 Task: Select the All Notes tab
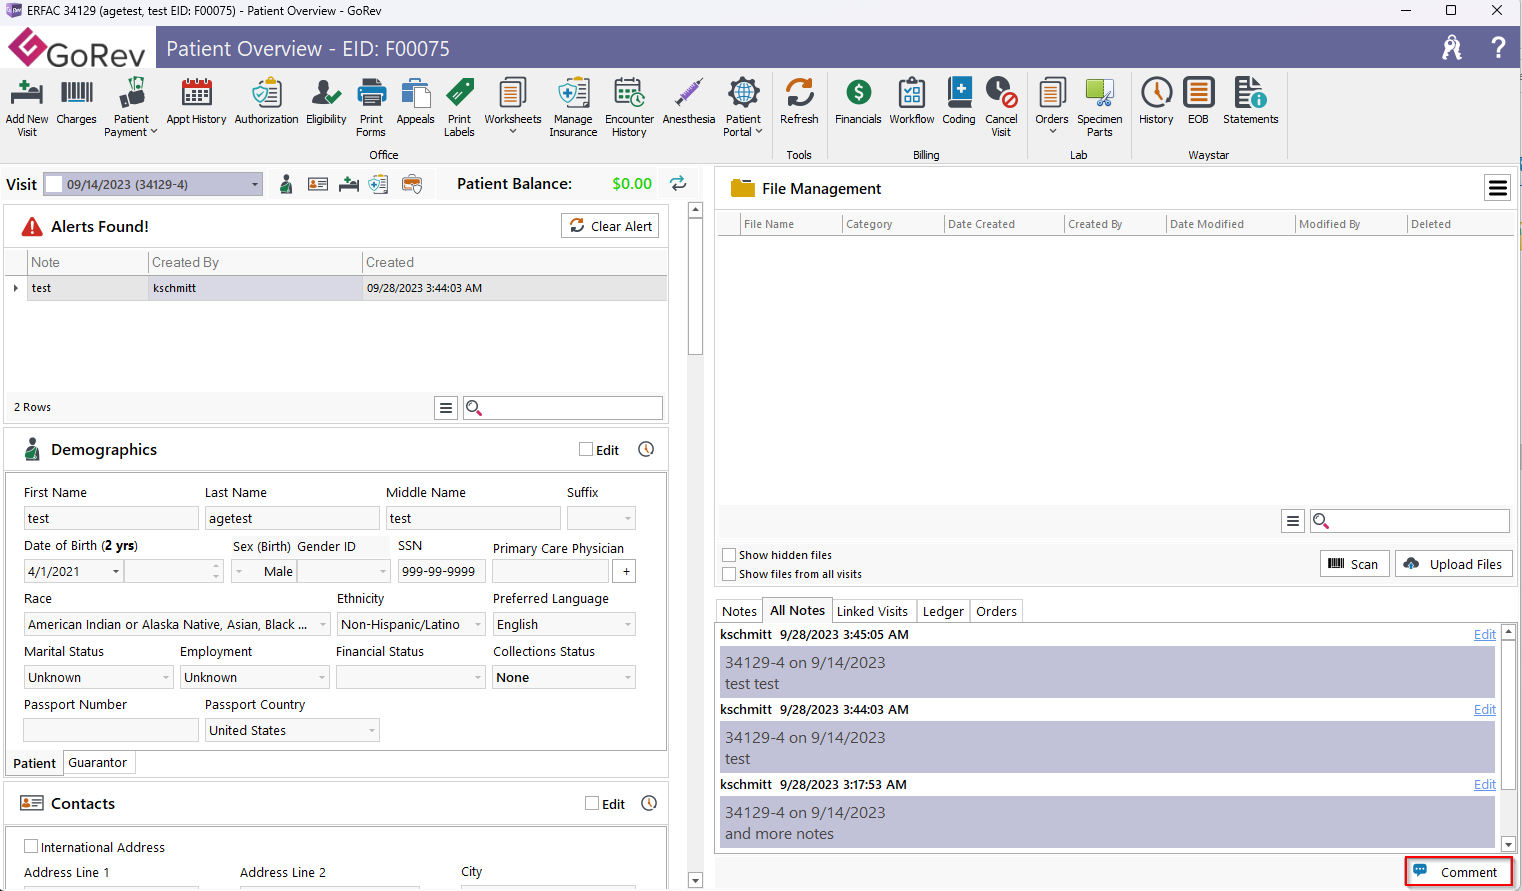tap(797, 610)
